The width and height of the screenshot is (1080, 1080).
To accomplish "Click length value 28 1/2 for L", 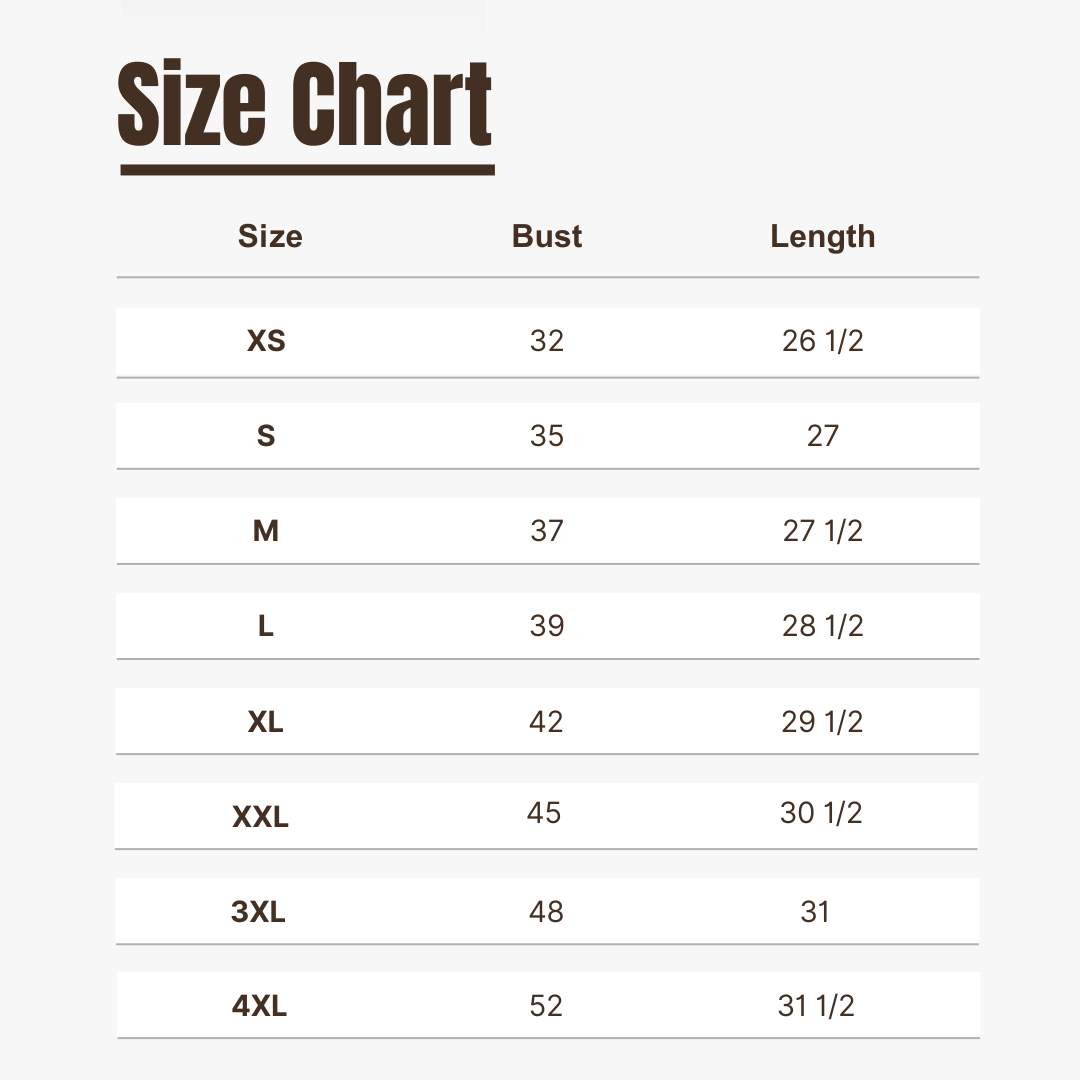I will 822,626.
